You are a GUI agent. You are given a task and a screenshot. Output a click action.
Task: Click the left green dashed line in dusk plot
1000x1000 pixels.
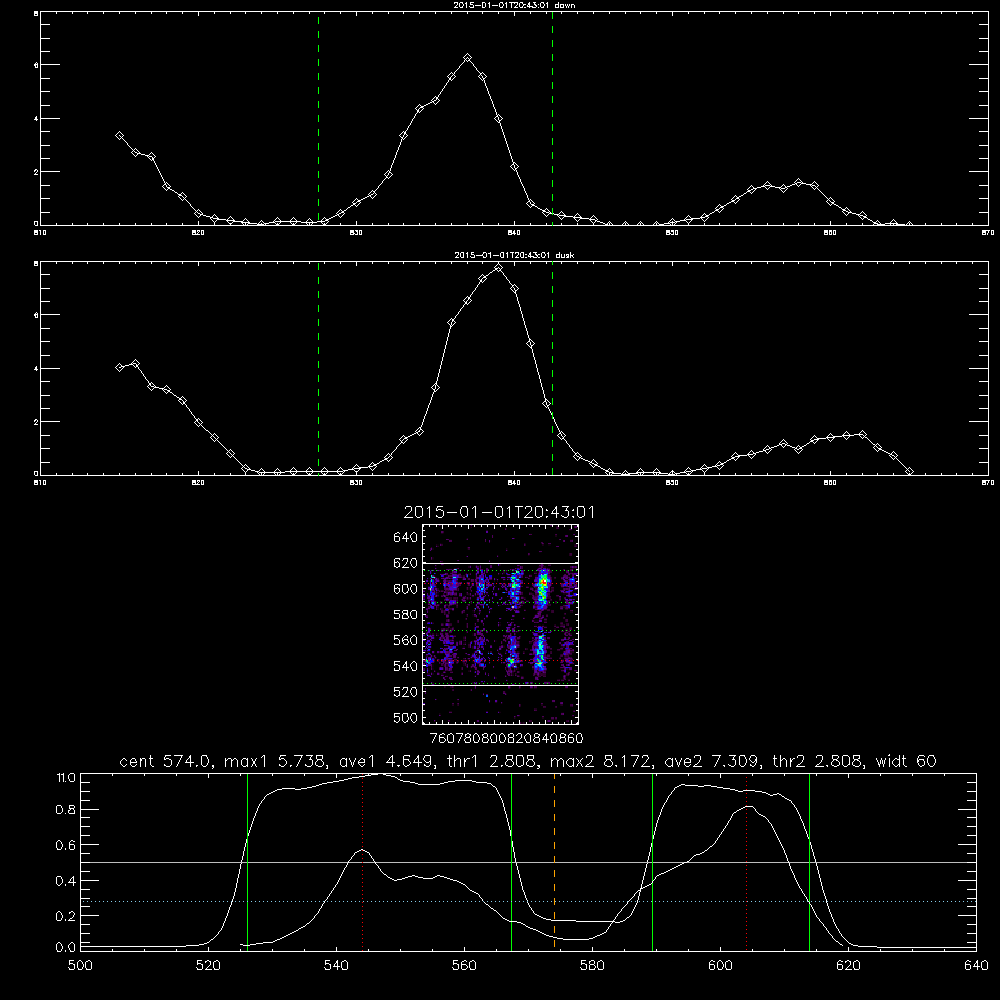click(x=318, y=369)
